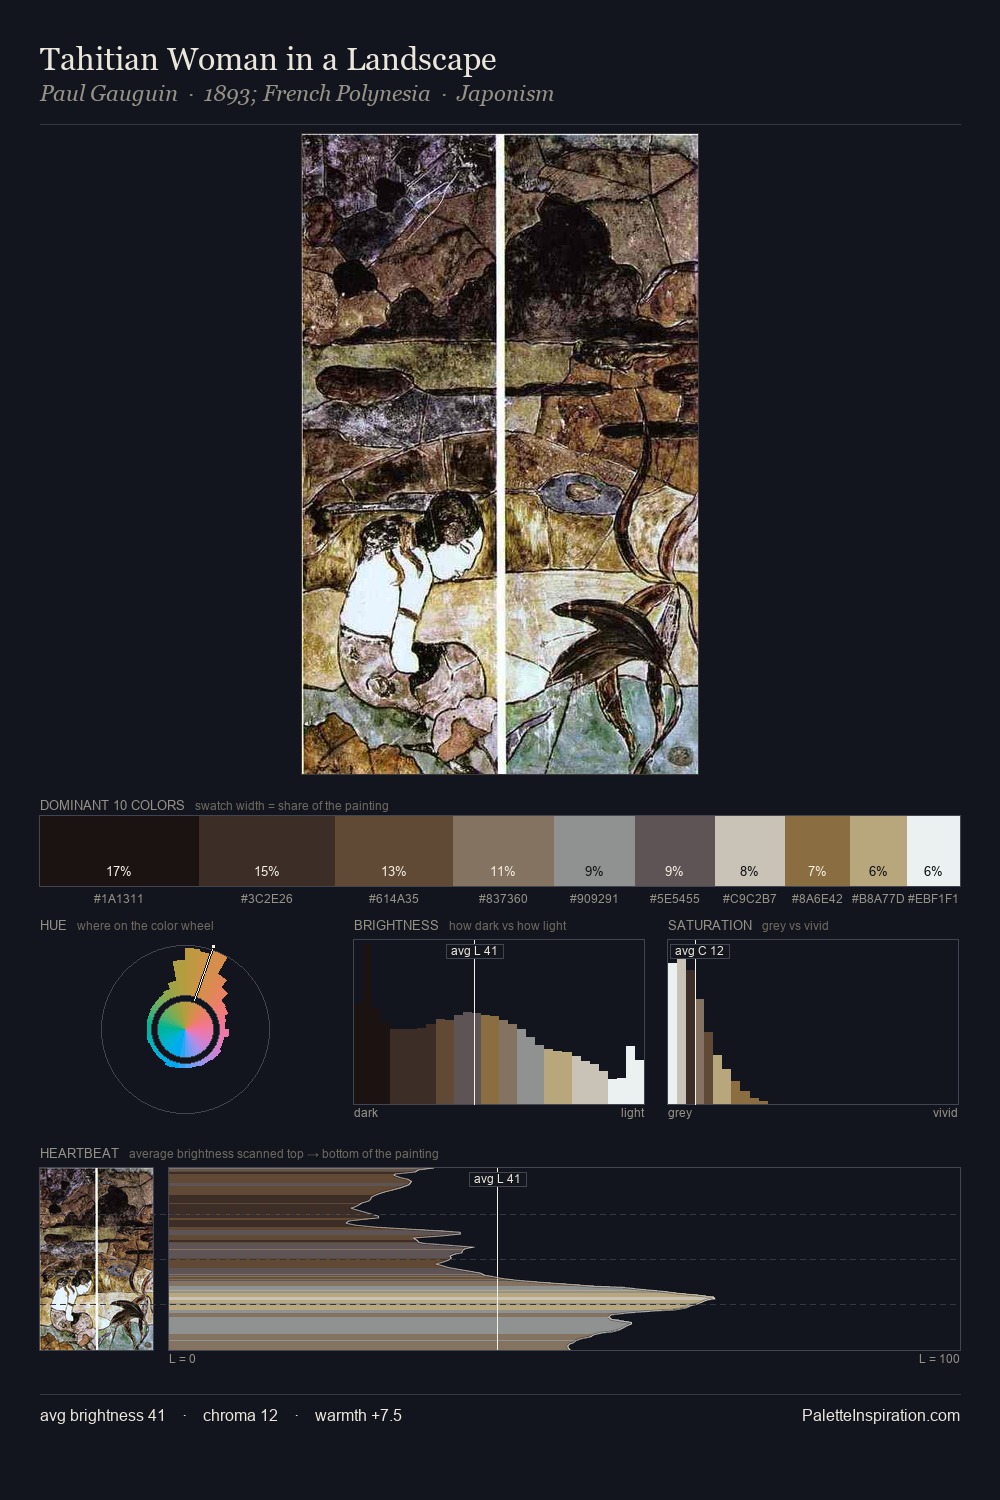
Task: Click the 'Japonism' style label
Action: tap(505, 94)
